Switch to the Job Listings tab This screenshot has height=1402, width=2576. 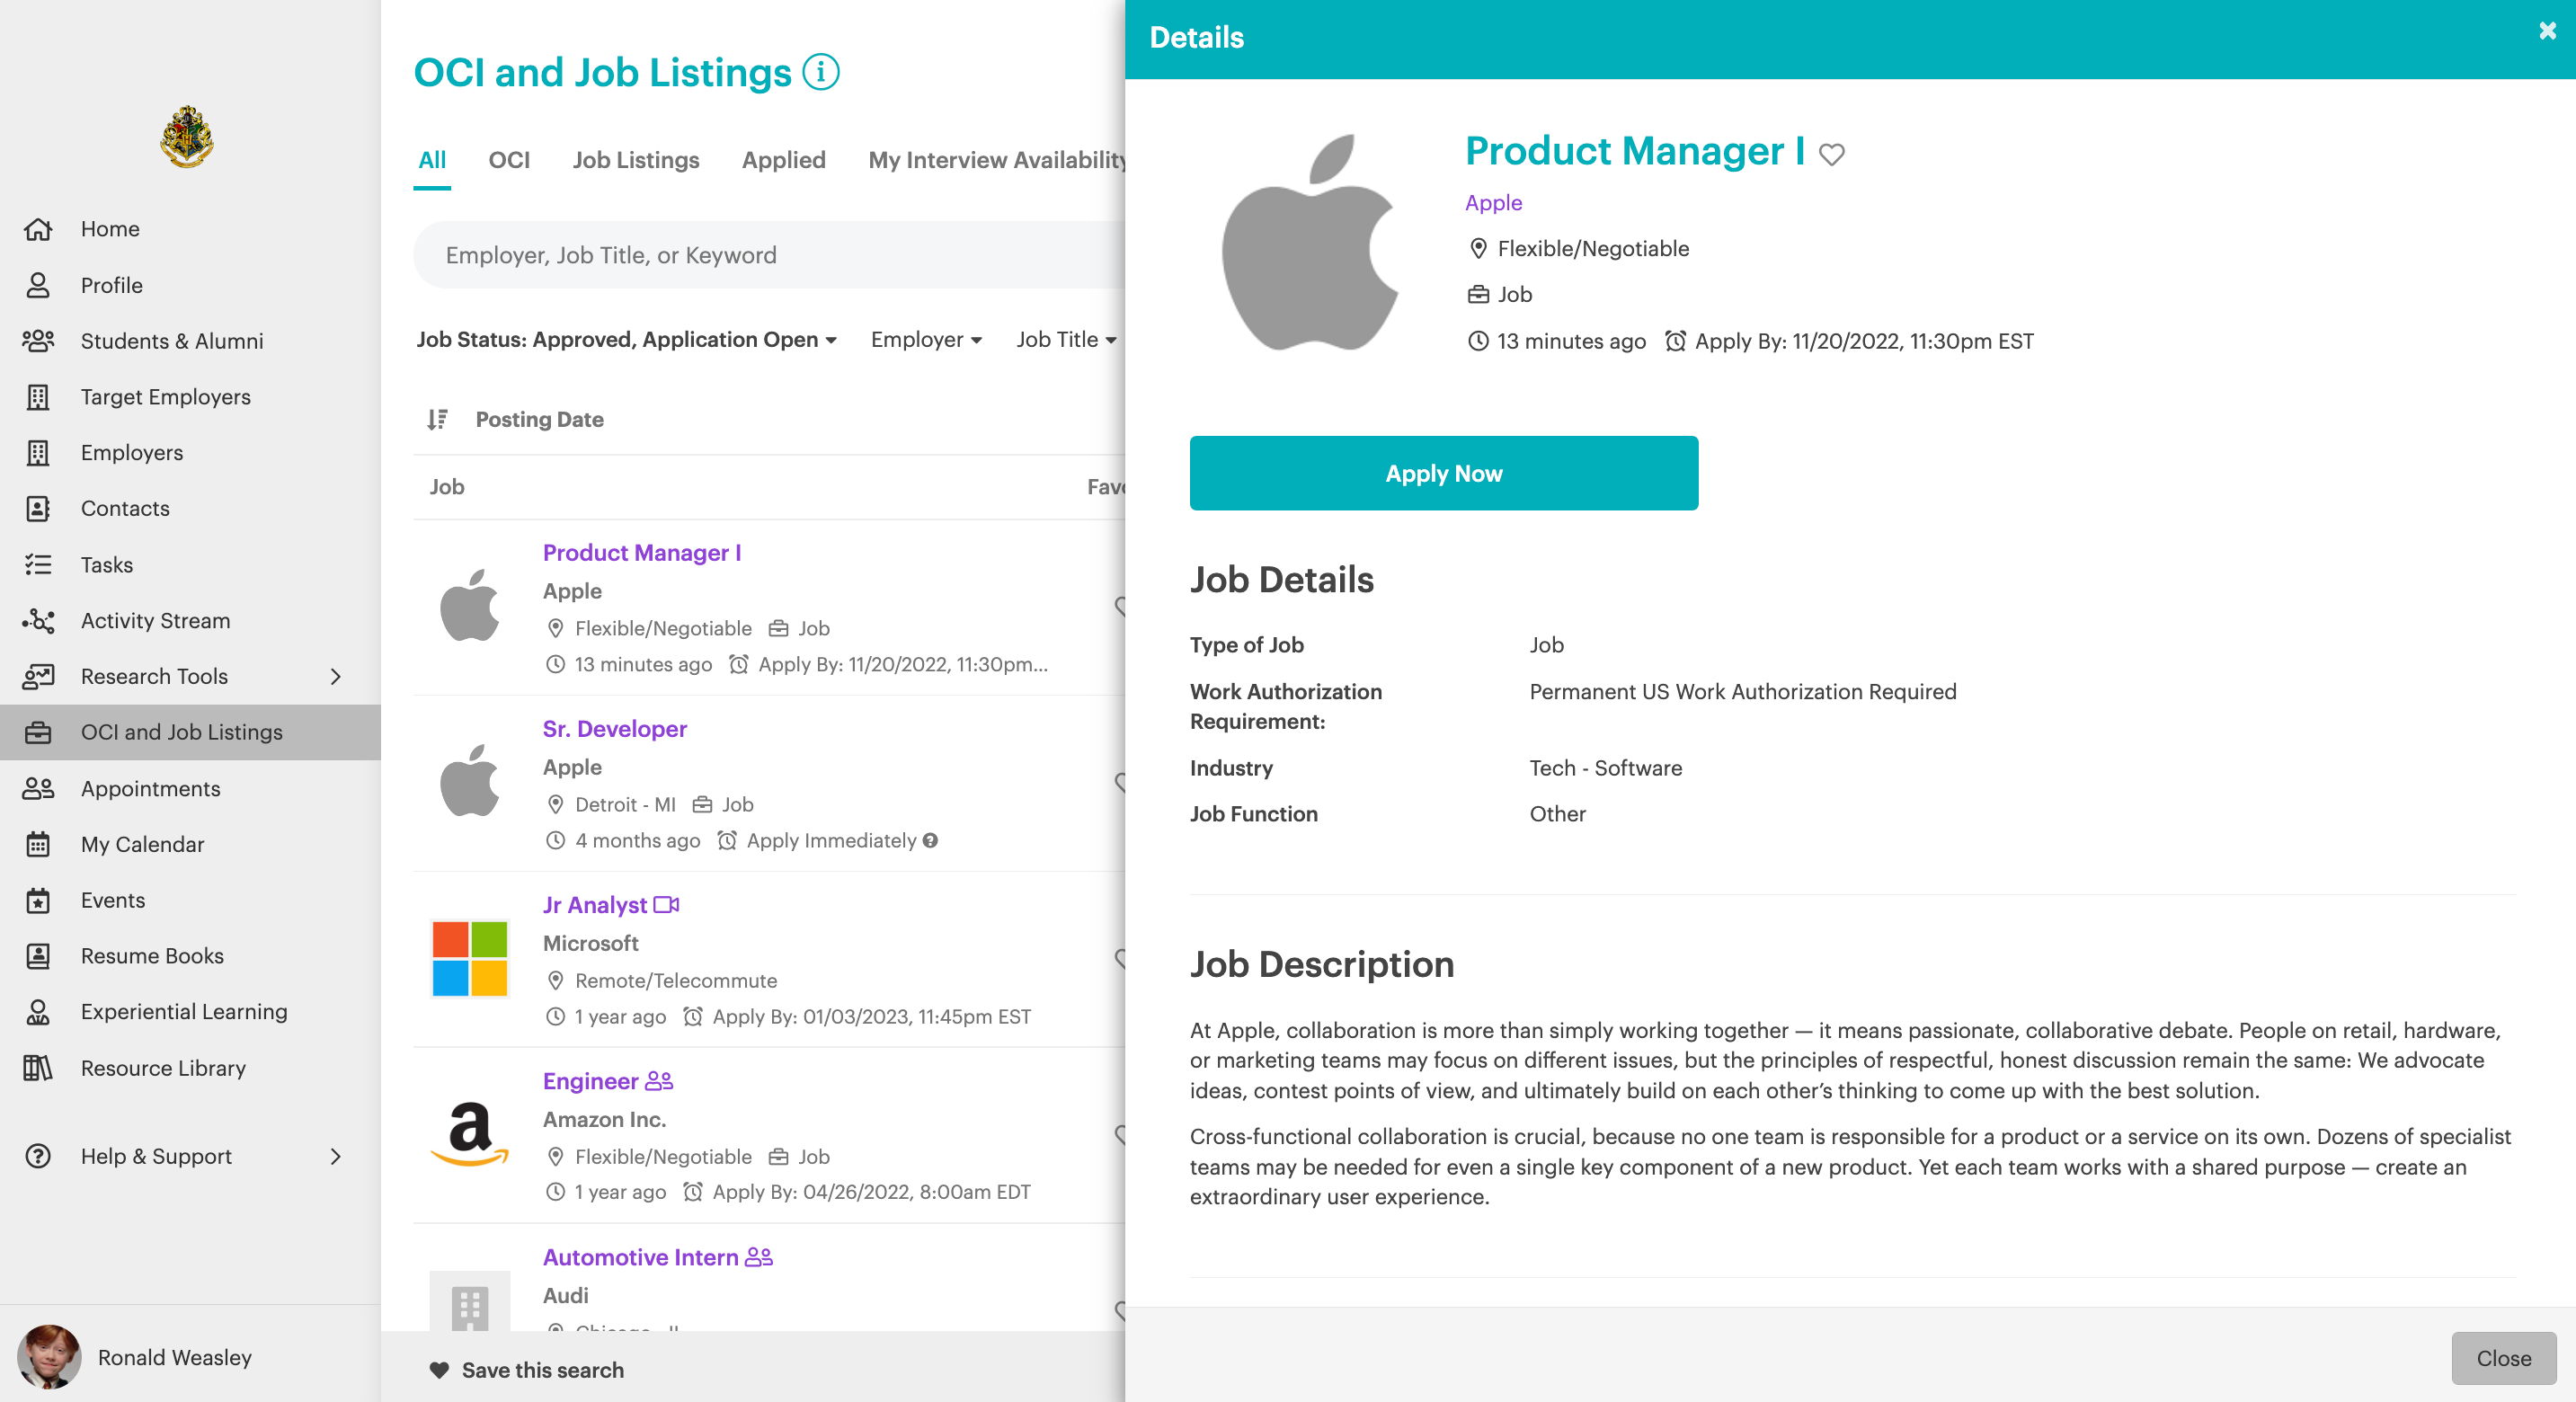tap(636, 160)
